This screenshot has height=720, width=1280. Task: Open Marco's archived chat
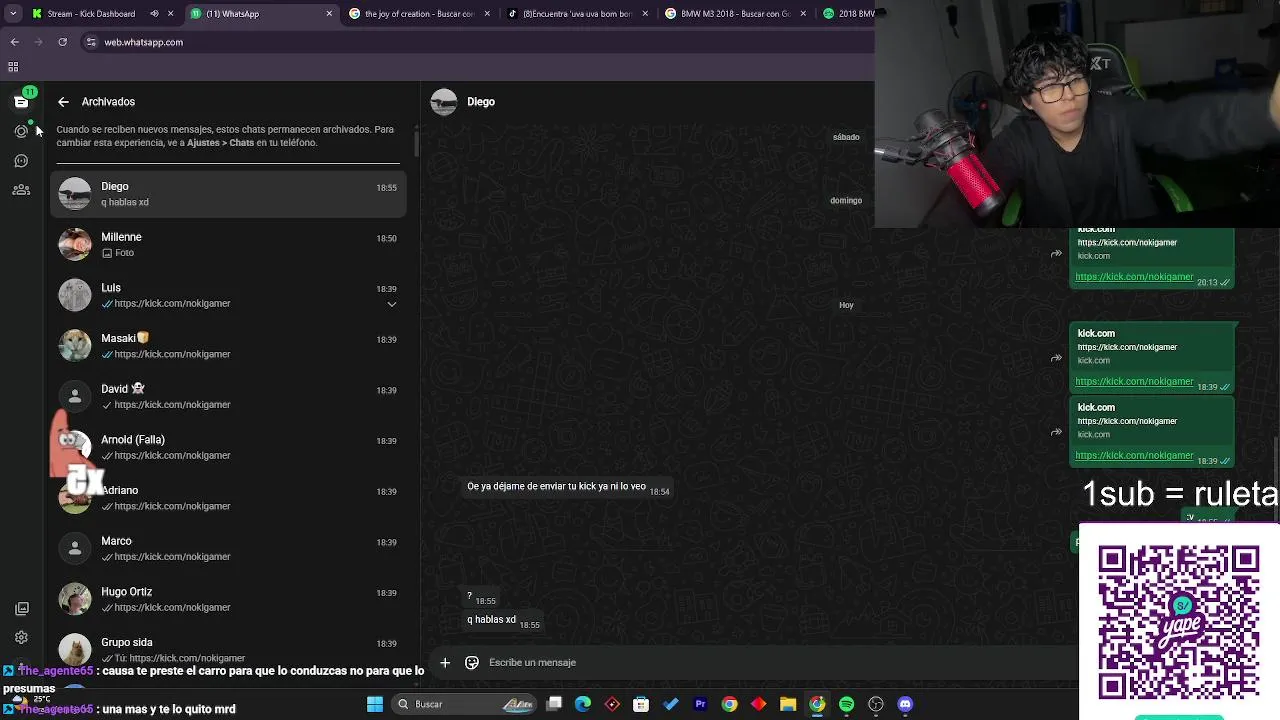coord(228,548)
